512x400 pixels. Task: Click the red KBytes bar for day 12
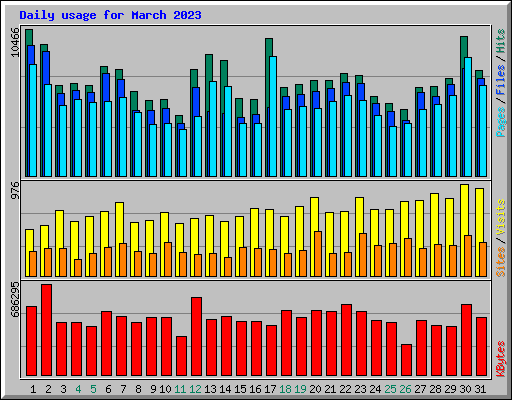tap(196, 337)
